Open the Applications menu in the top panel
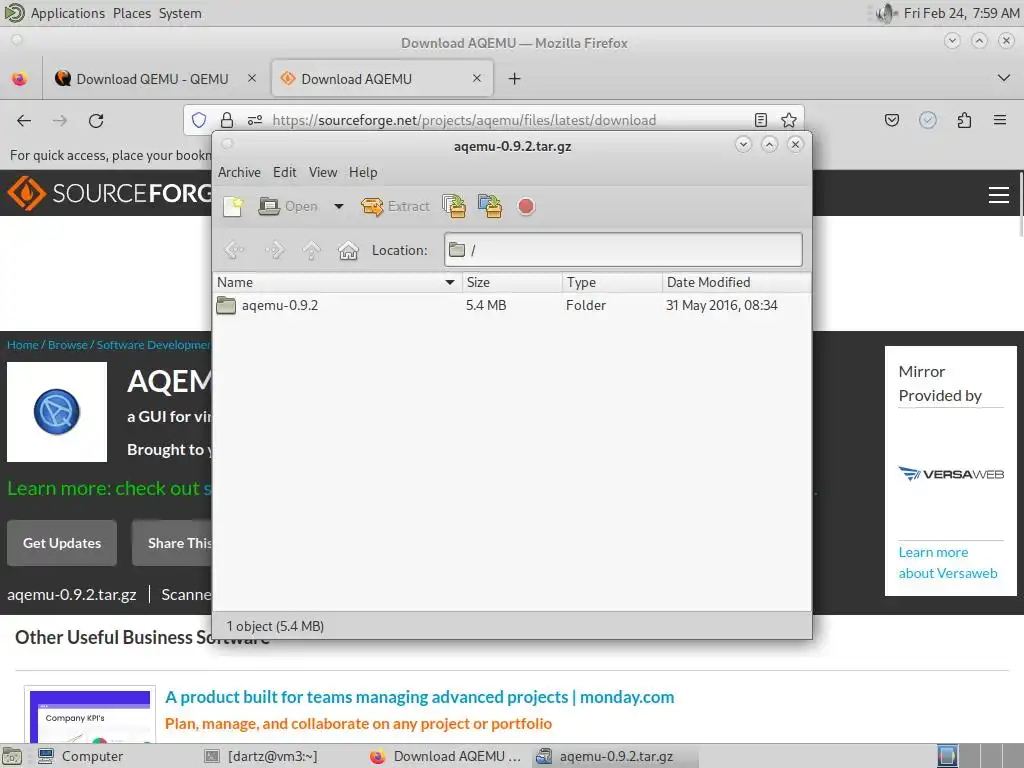The image size is (1024, 768). [x=67, y=13]
